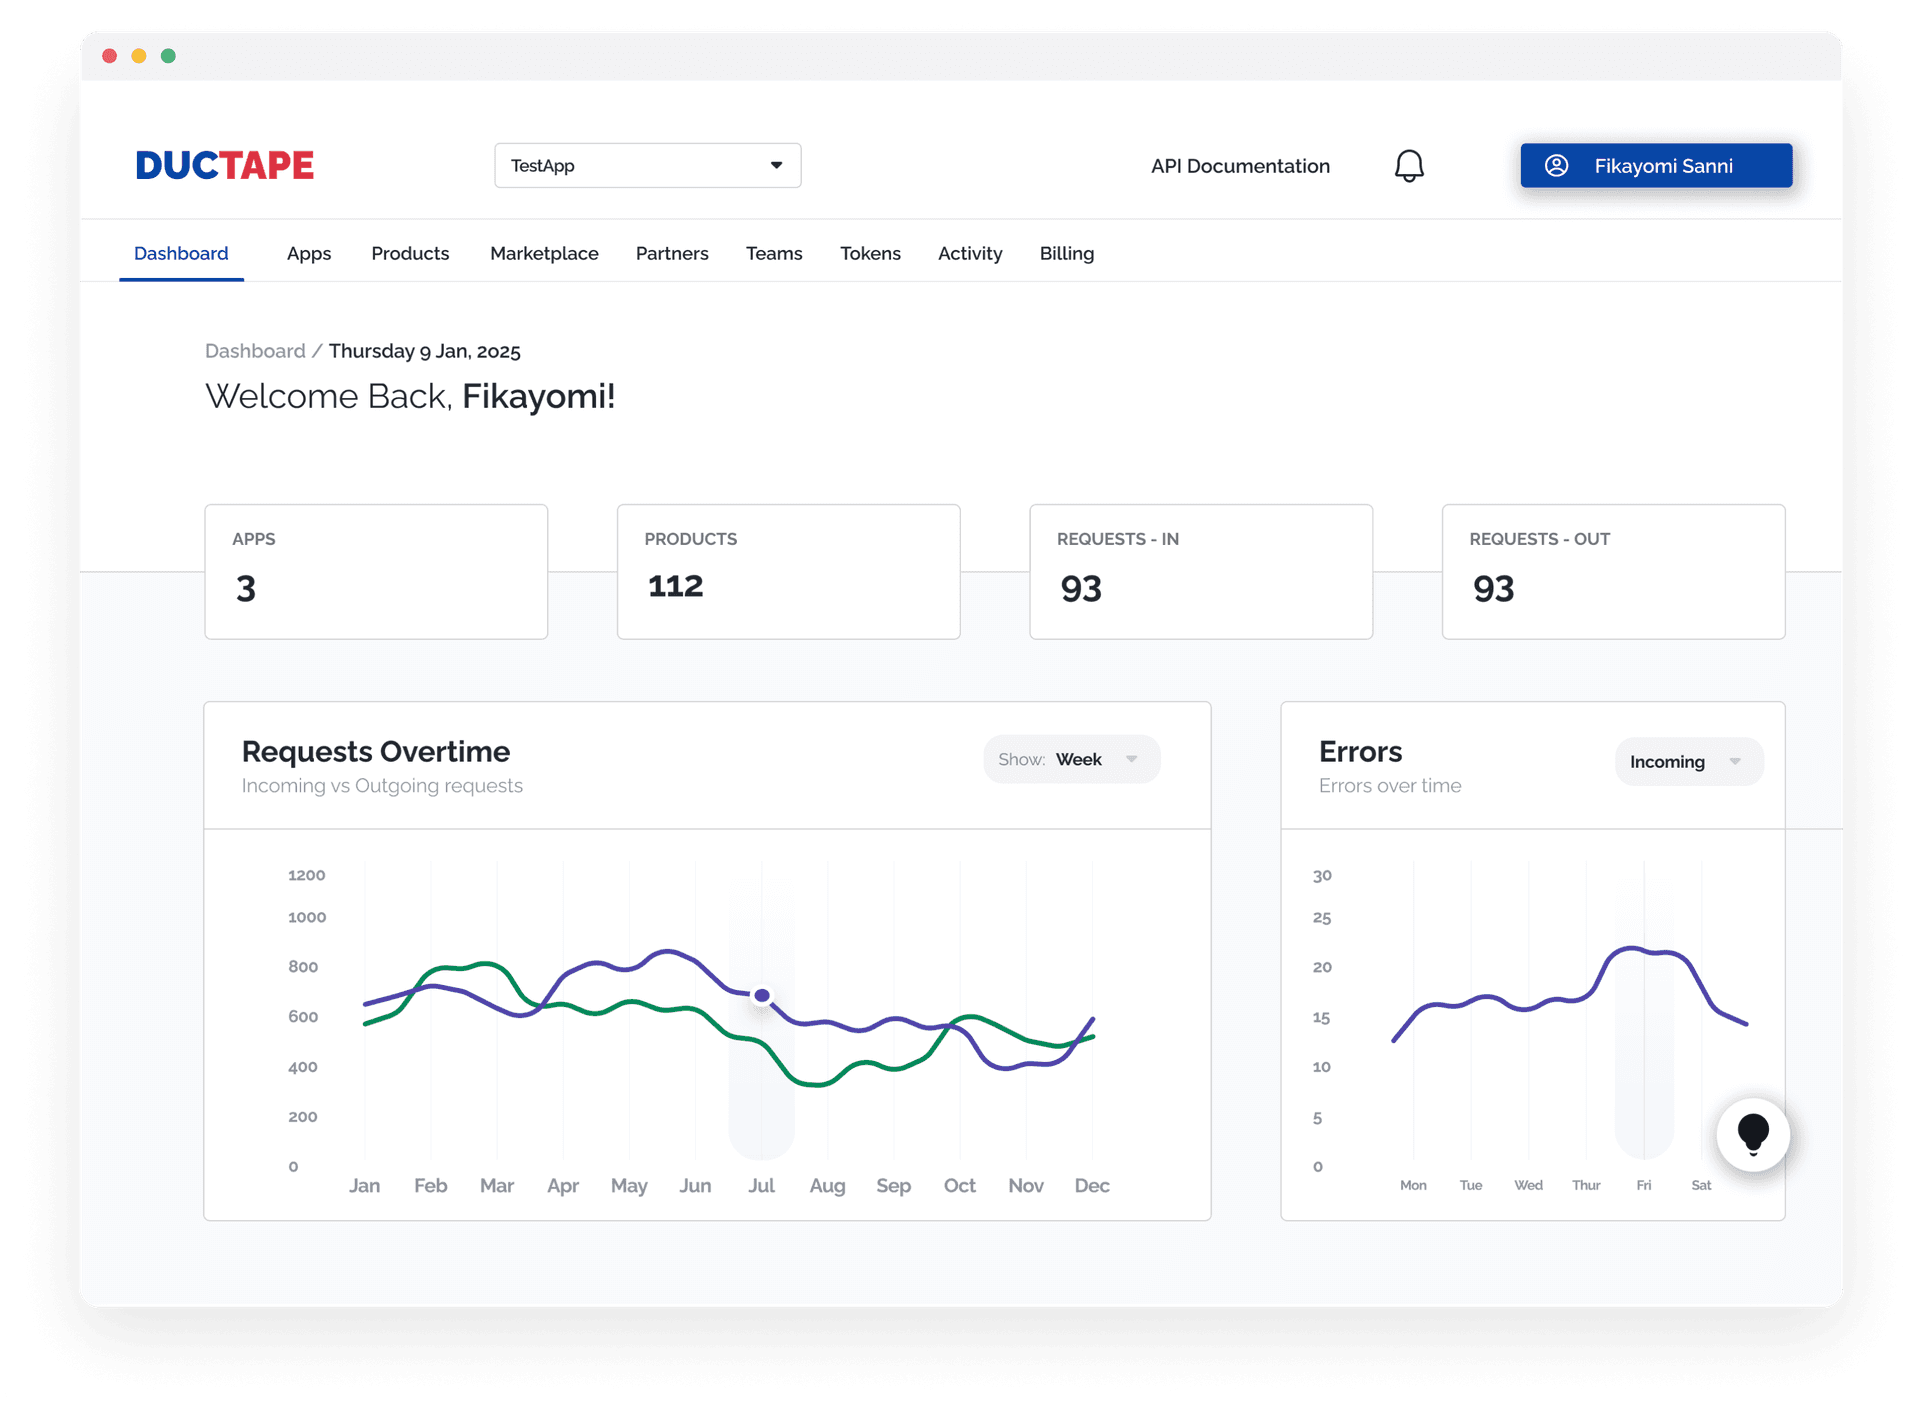This screenshot has height=1411, width=1920.
Task: Click the red window close dot
Action: click(110, 56)
